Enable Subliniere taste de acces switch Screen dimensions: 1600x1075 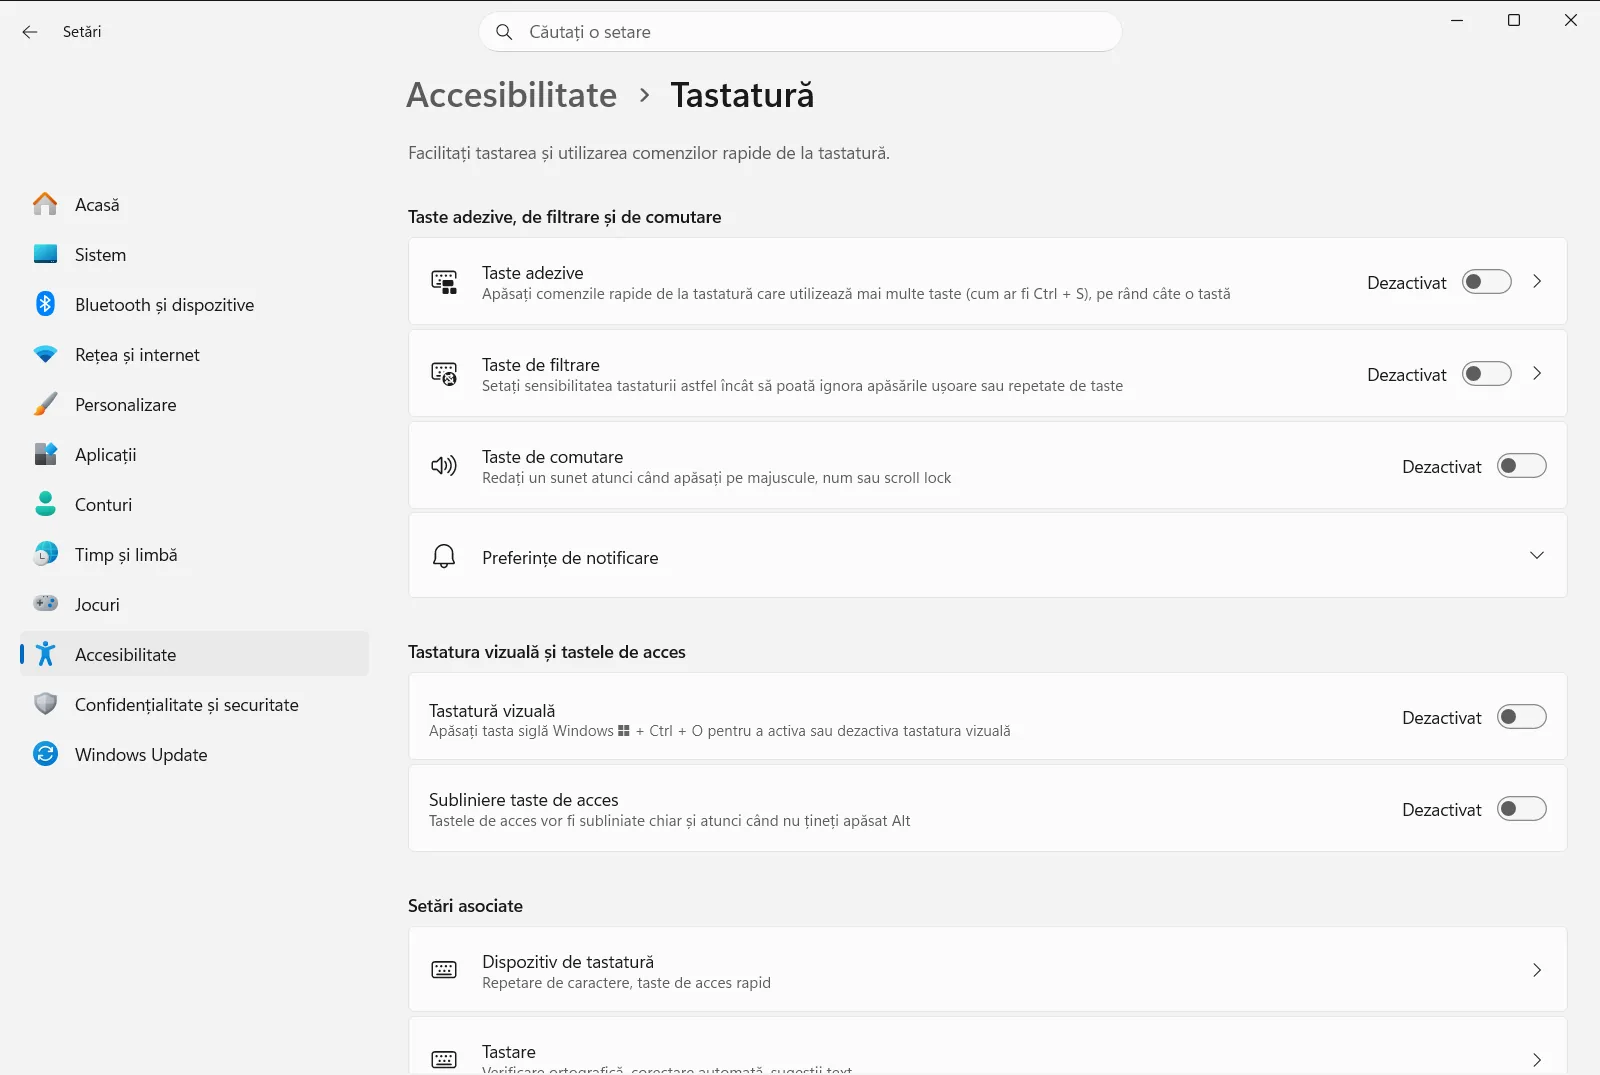pos(1522,809)
